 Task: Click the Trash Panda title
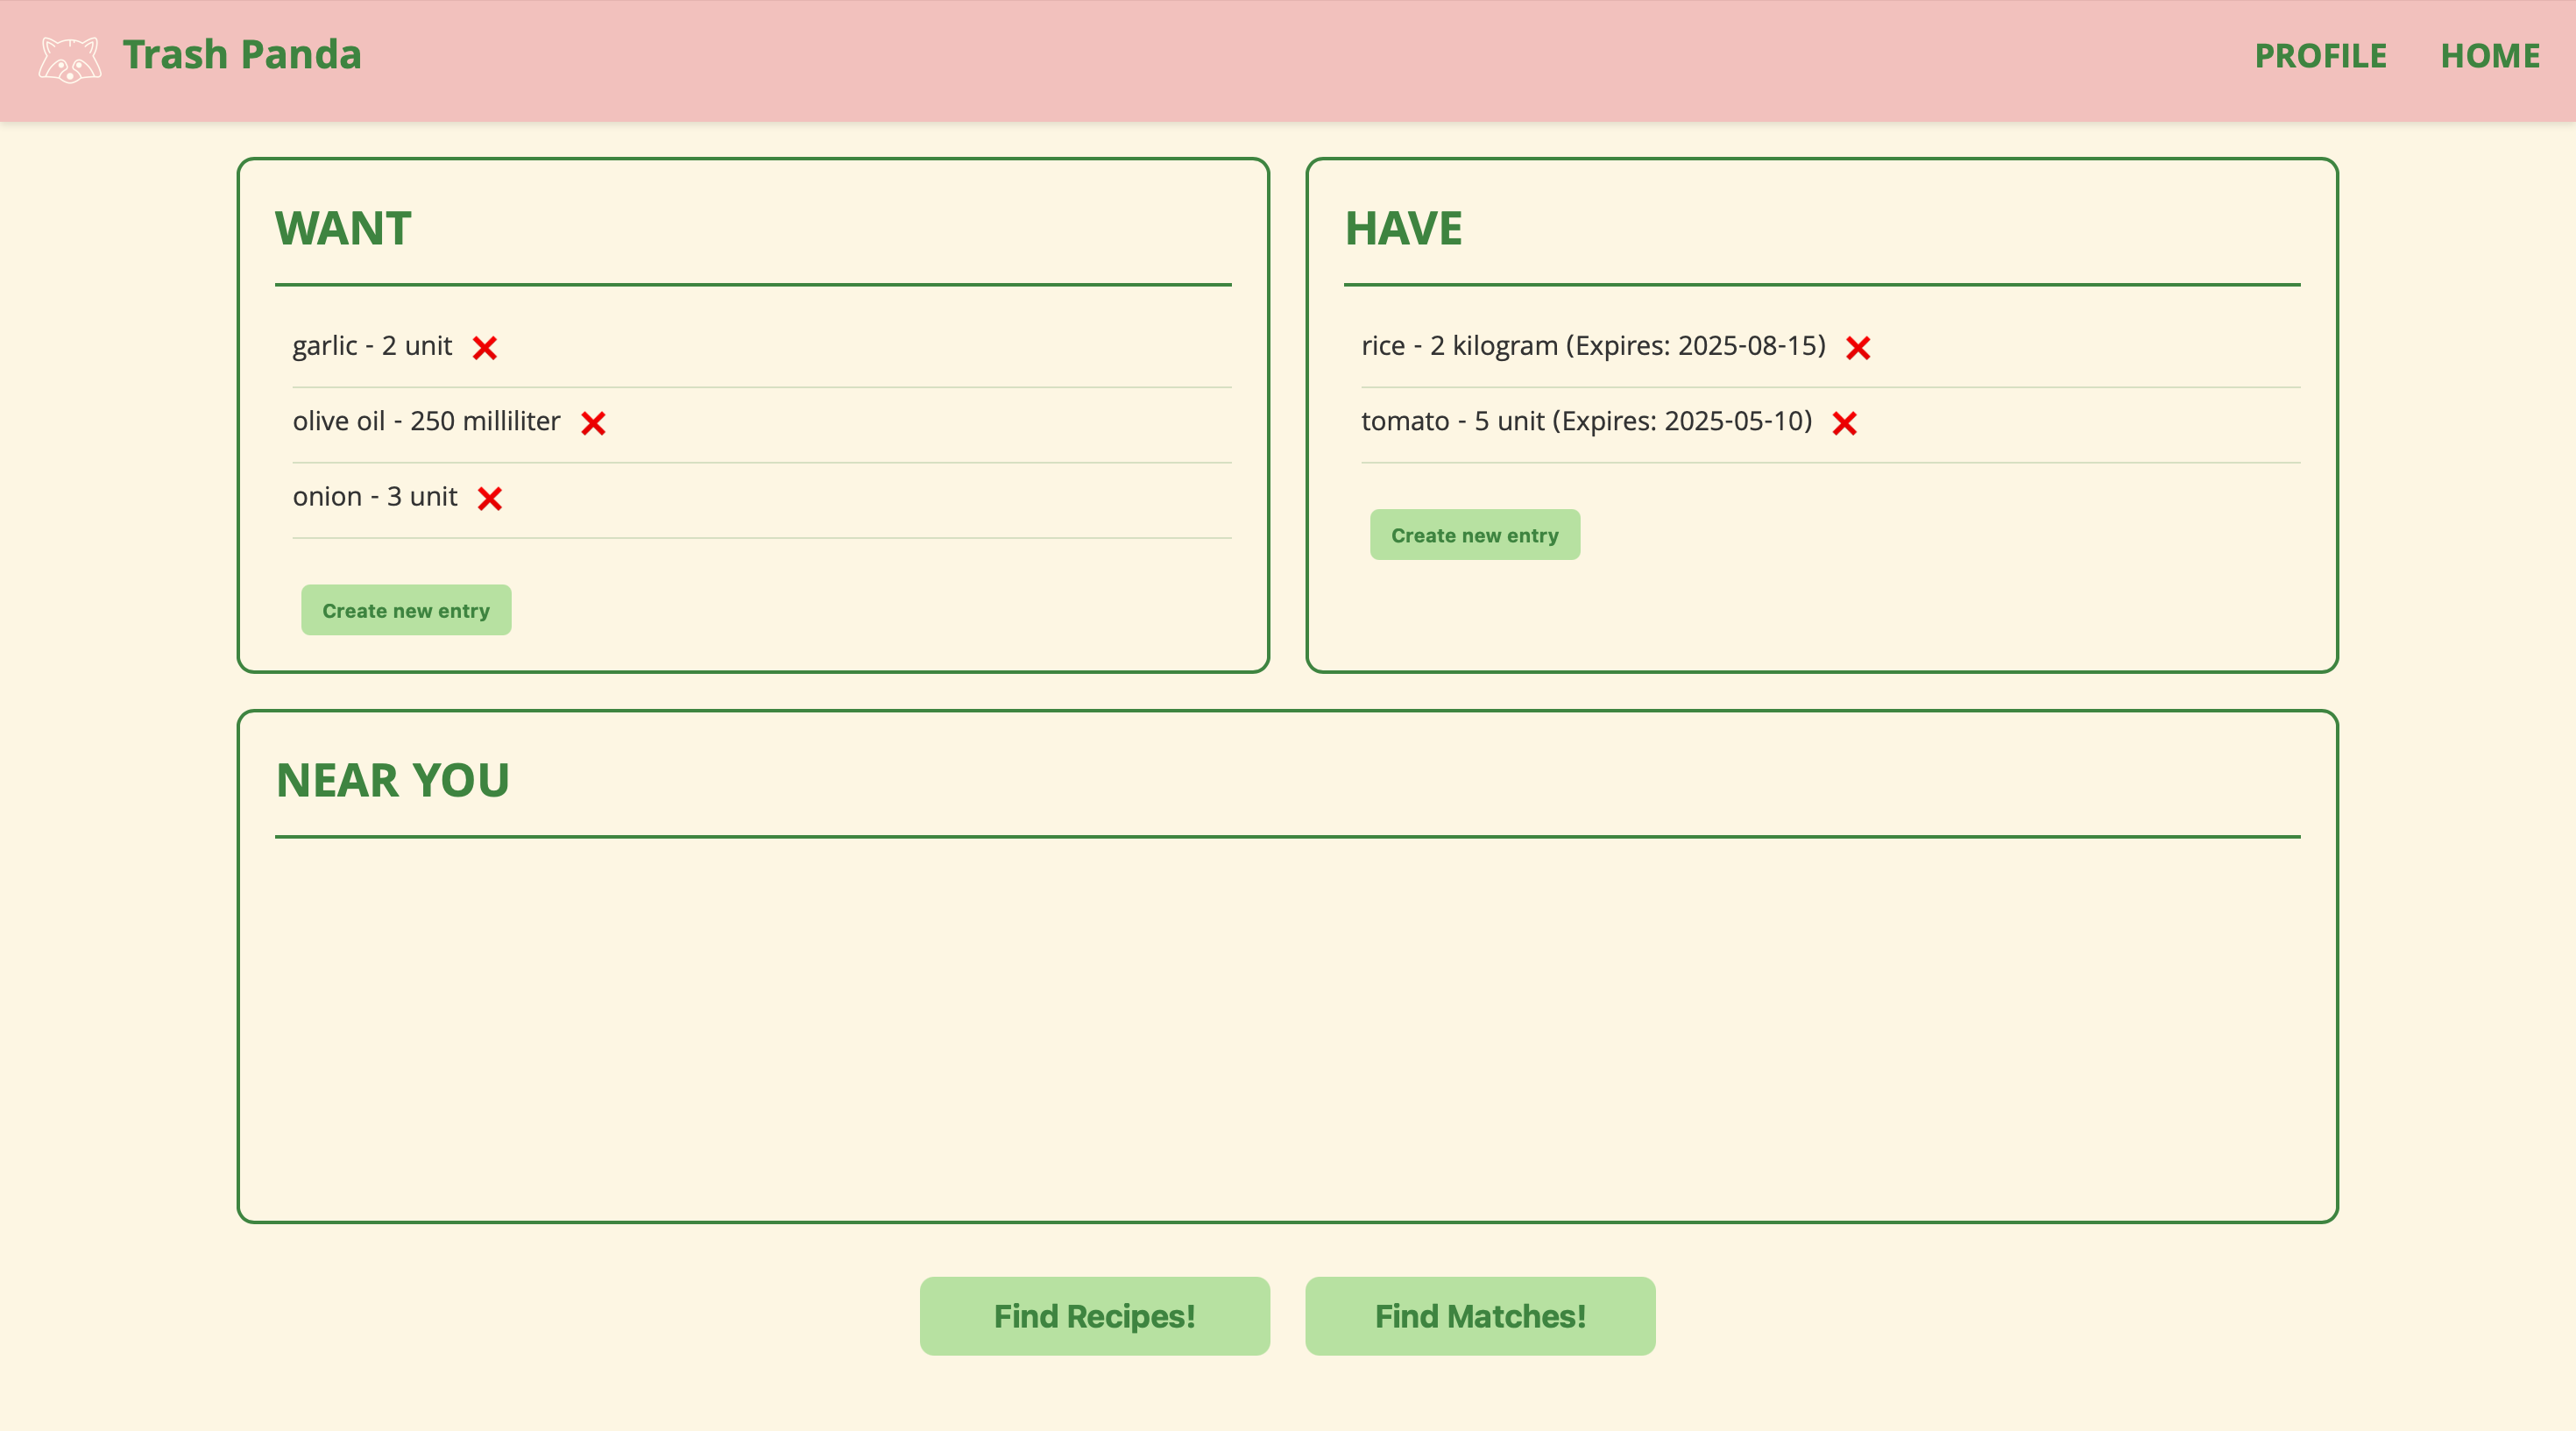click(242, 54)
